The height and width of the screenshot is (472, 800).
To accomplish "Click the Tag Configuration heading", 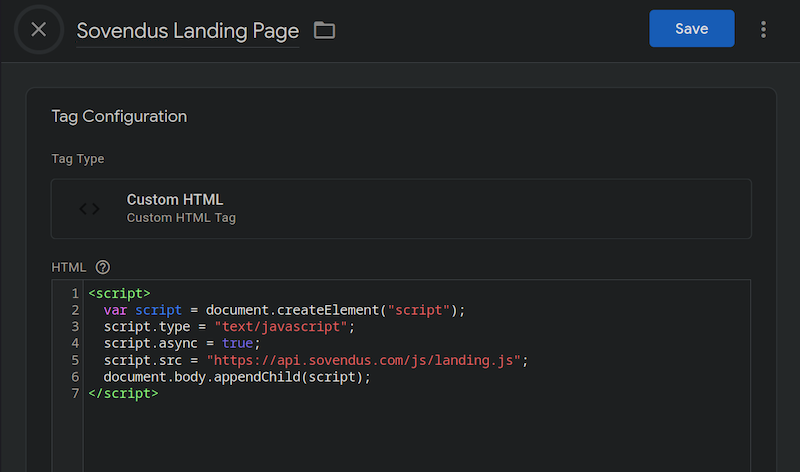I will [x=119, y=116].
